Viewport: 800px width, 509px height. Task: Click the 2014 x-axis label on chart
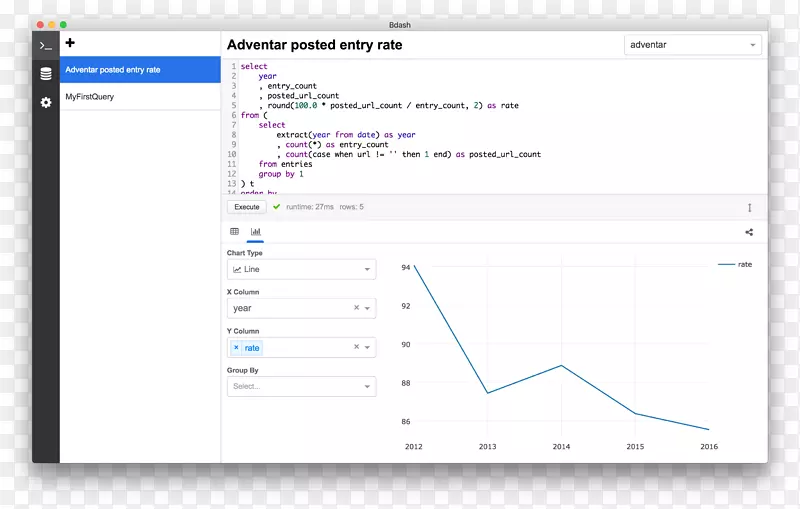point(561,446)
